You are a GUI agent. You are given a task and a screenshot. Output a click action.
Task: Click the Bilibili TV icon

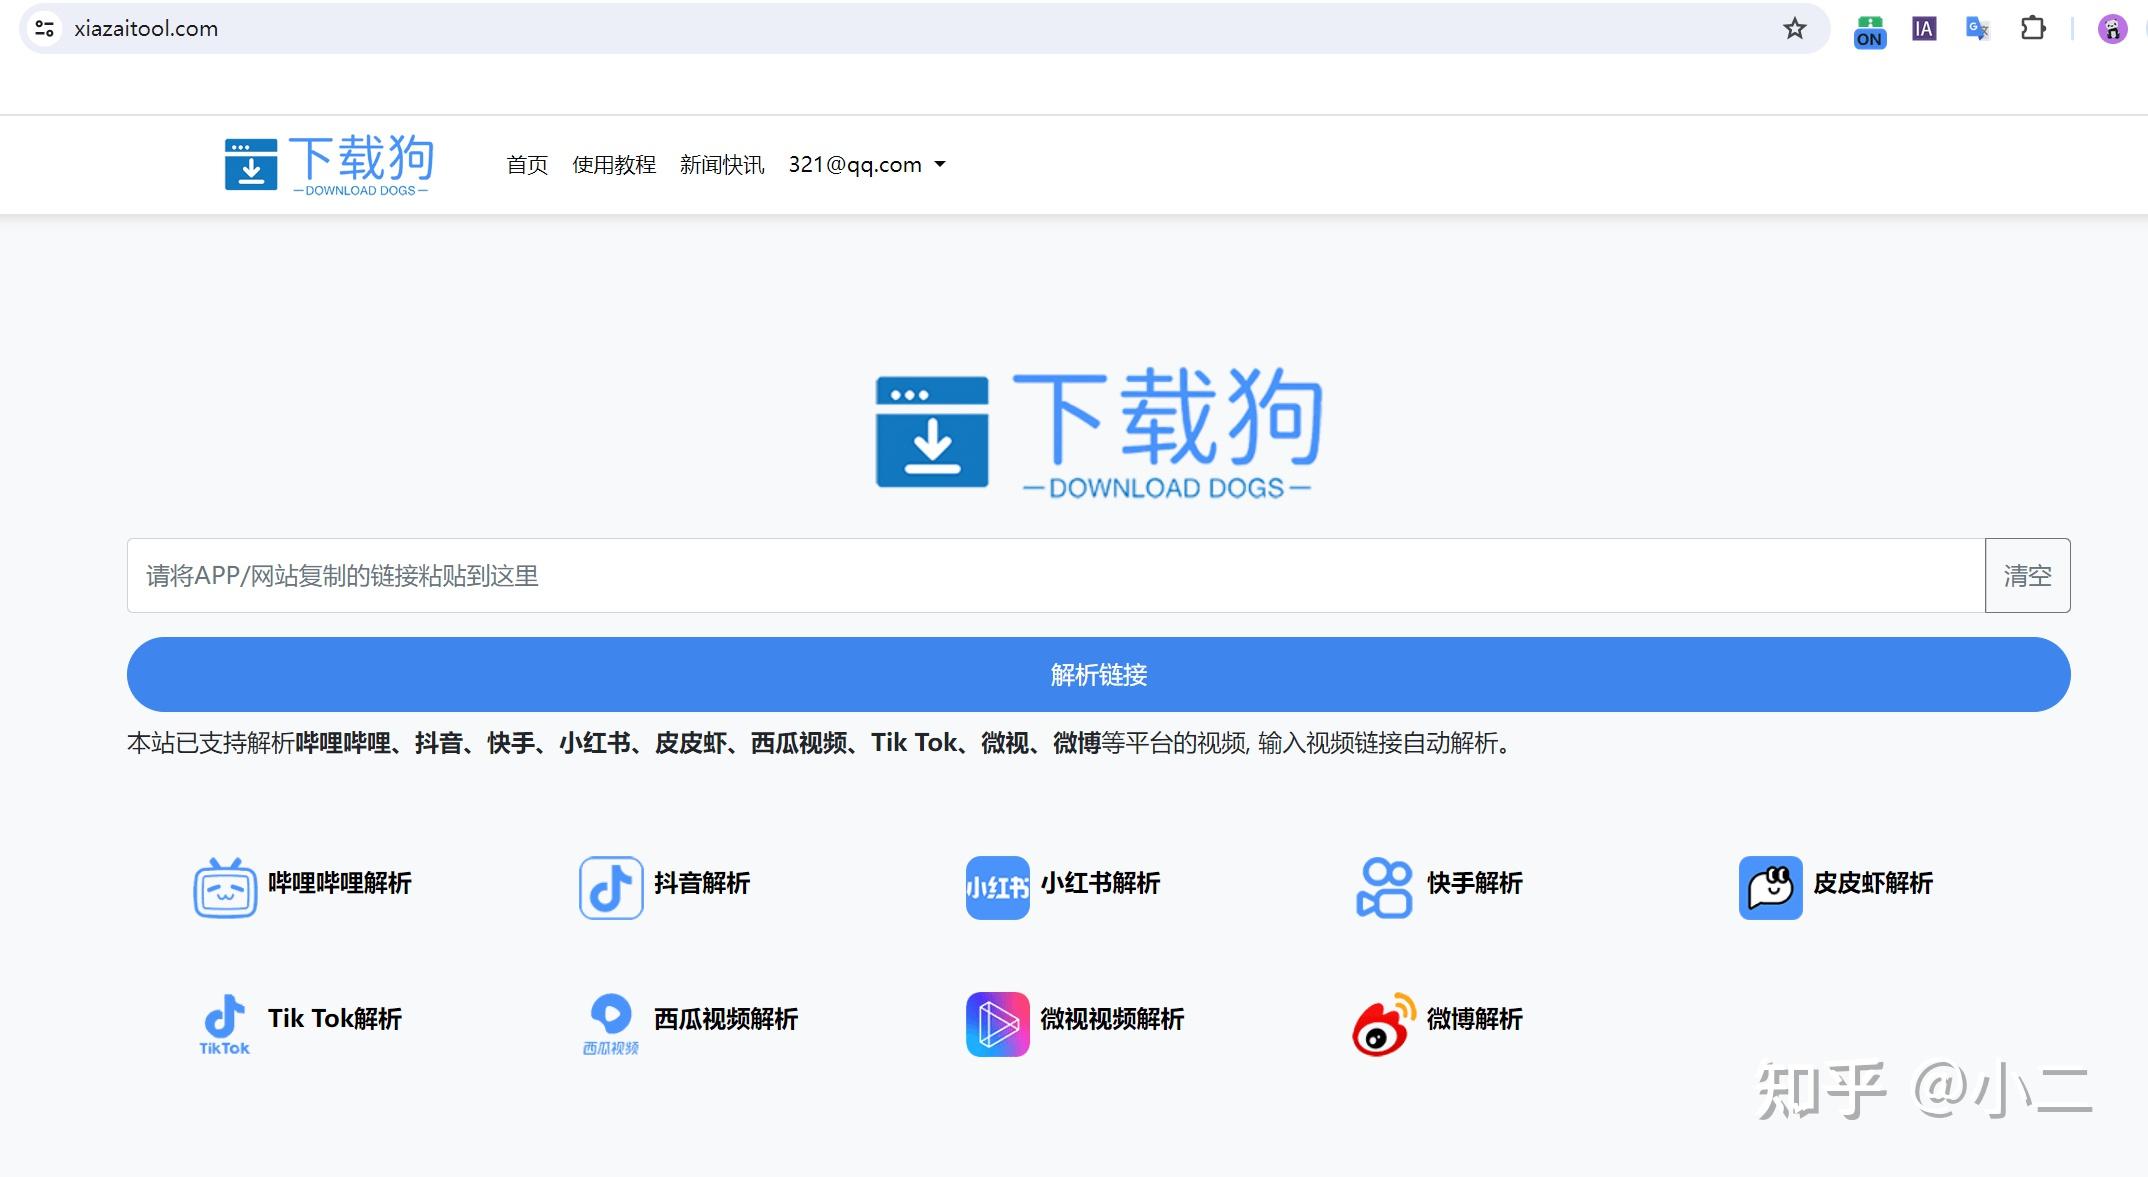pos(225,887)
